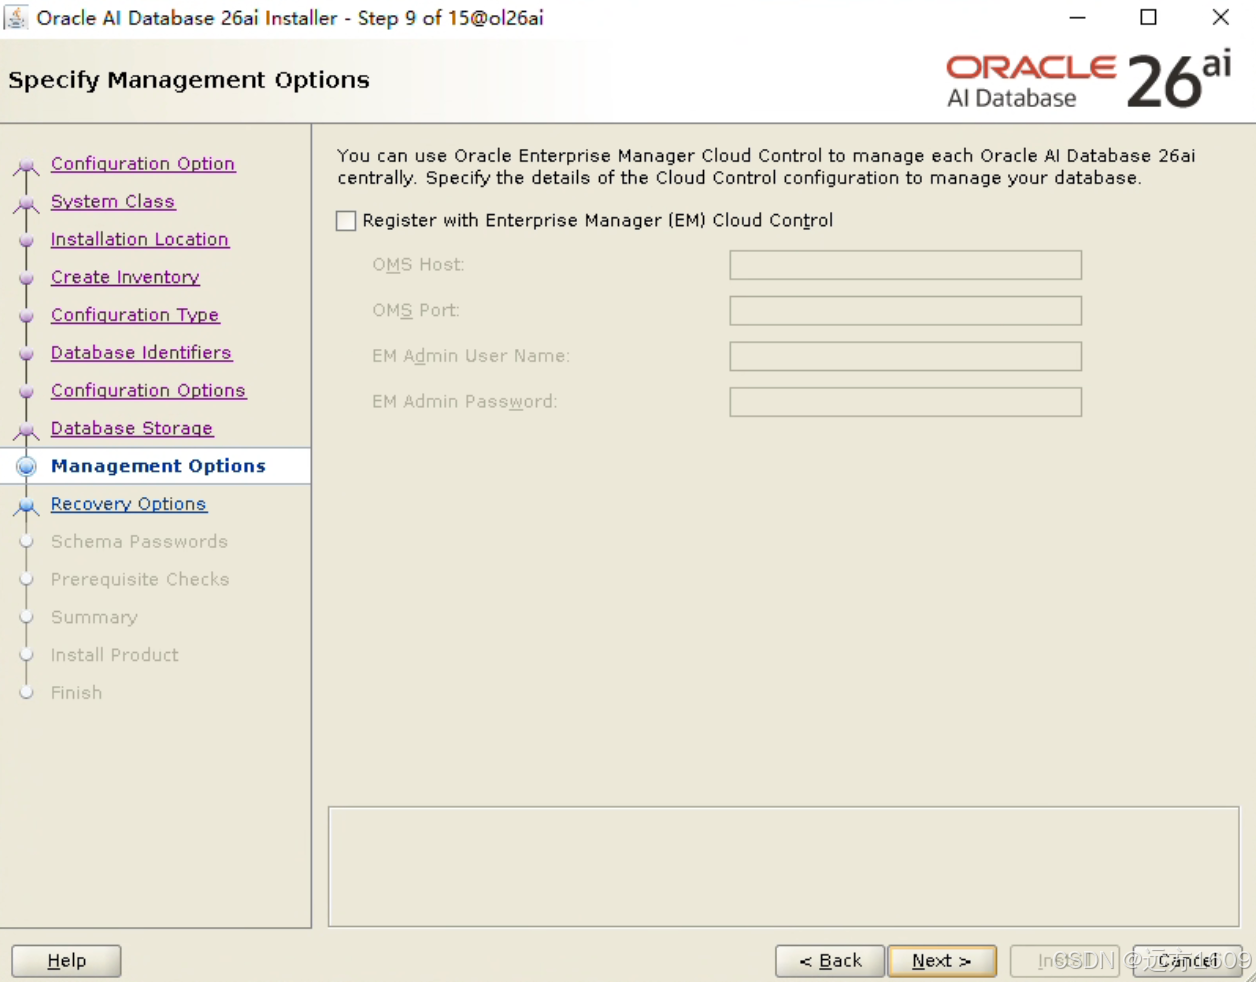Open Installation Location step
Image resolution: width=1256 pixels, height=982 pixels.
[140, 240]
